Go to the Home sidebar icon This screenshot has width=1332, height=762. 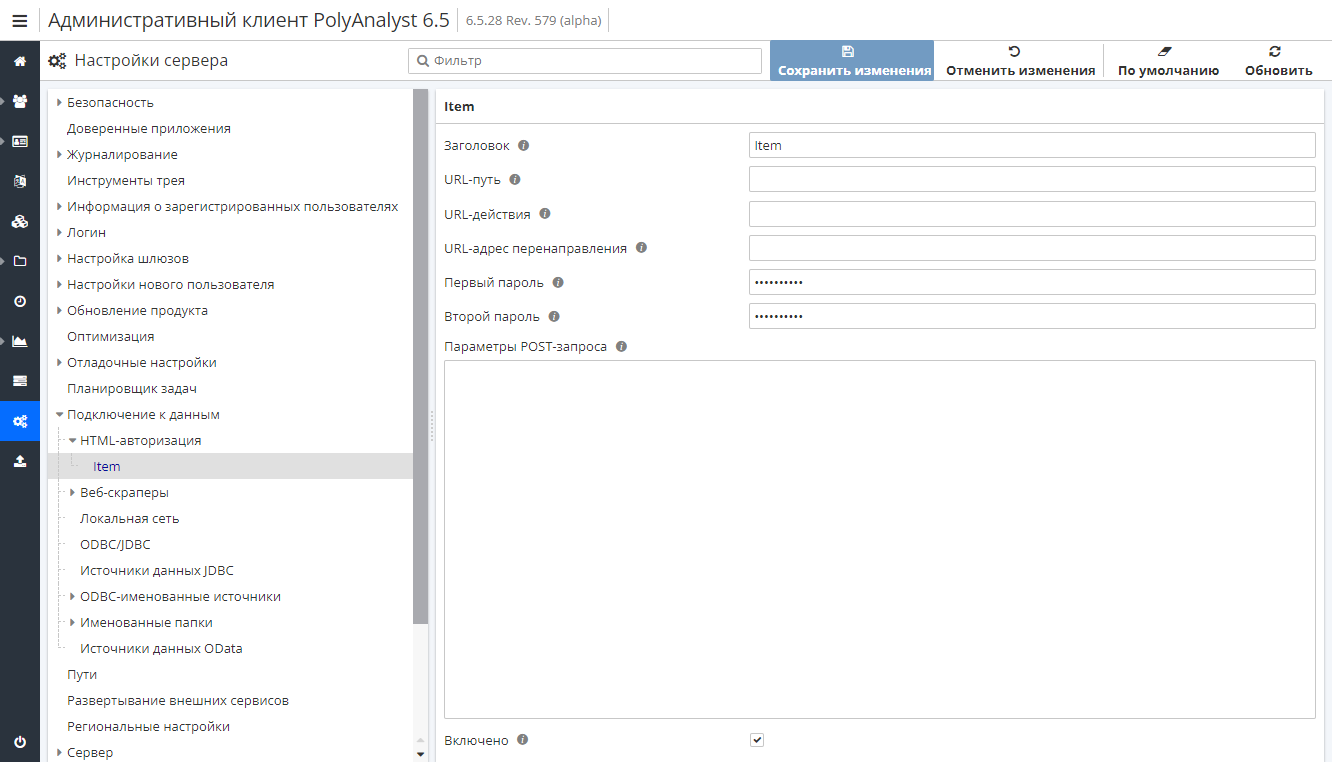click(20, 61)
